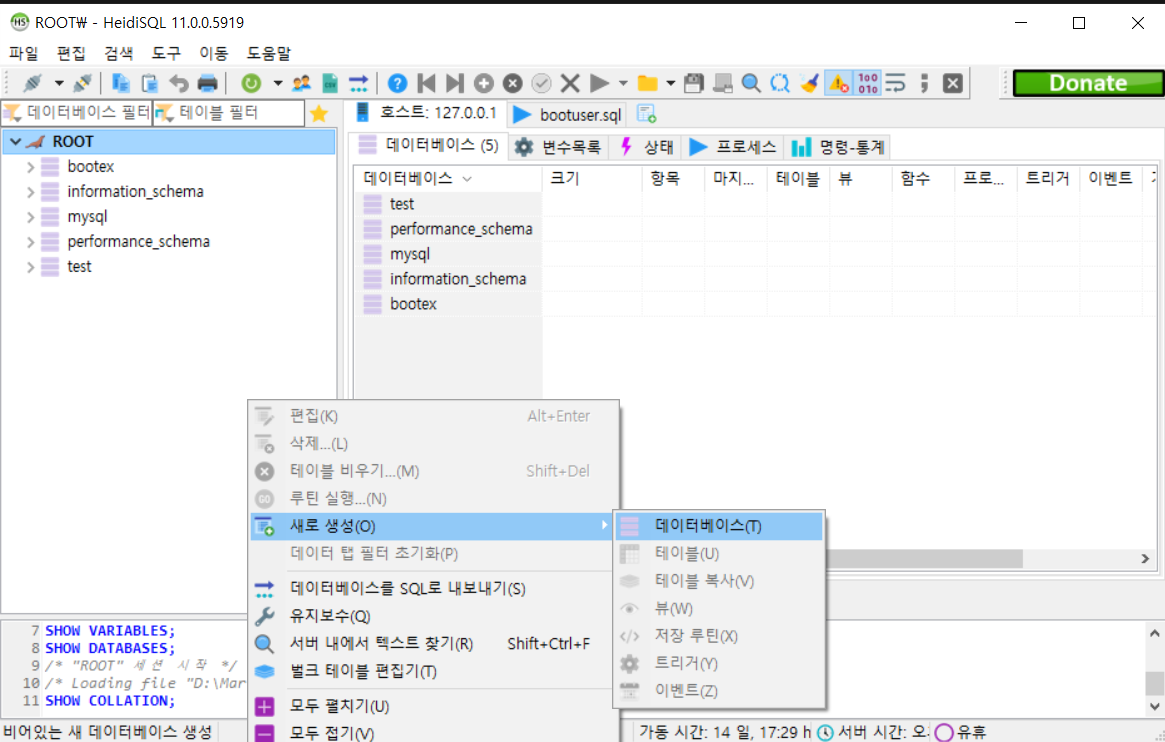Image resolution: width=1165 pixels, height=742 pixels.
Task: Expand information_schema in the tree
Action: click(30, 192)
